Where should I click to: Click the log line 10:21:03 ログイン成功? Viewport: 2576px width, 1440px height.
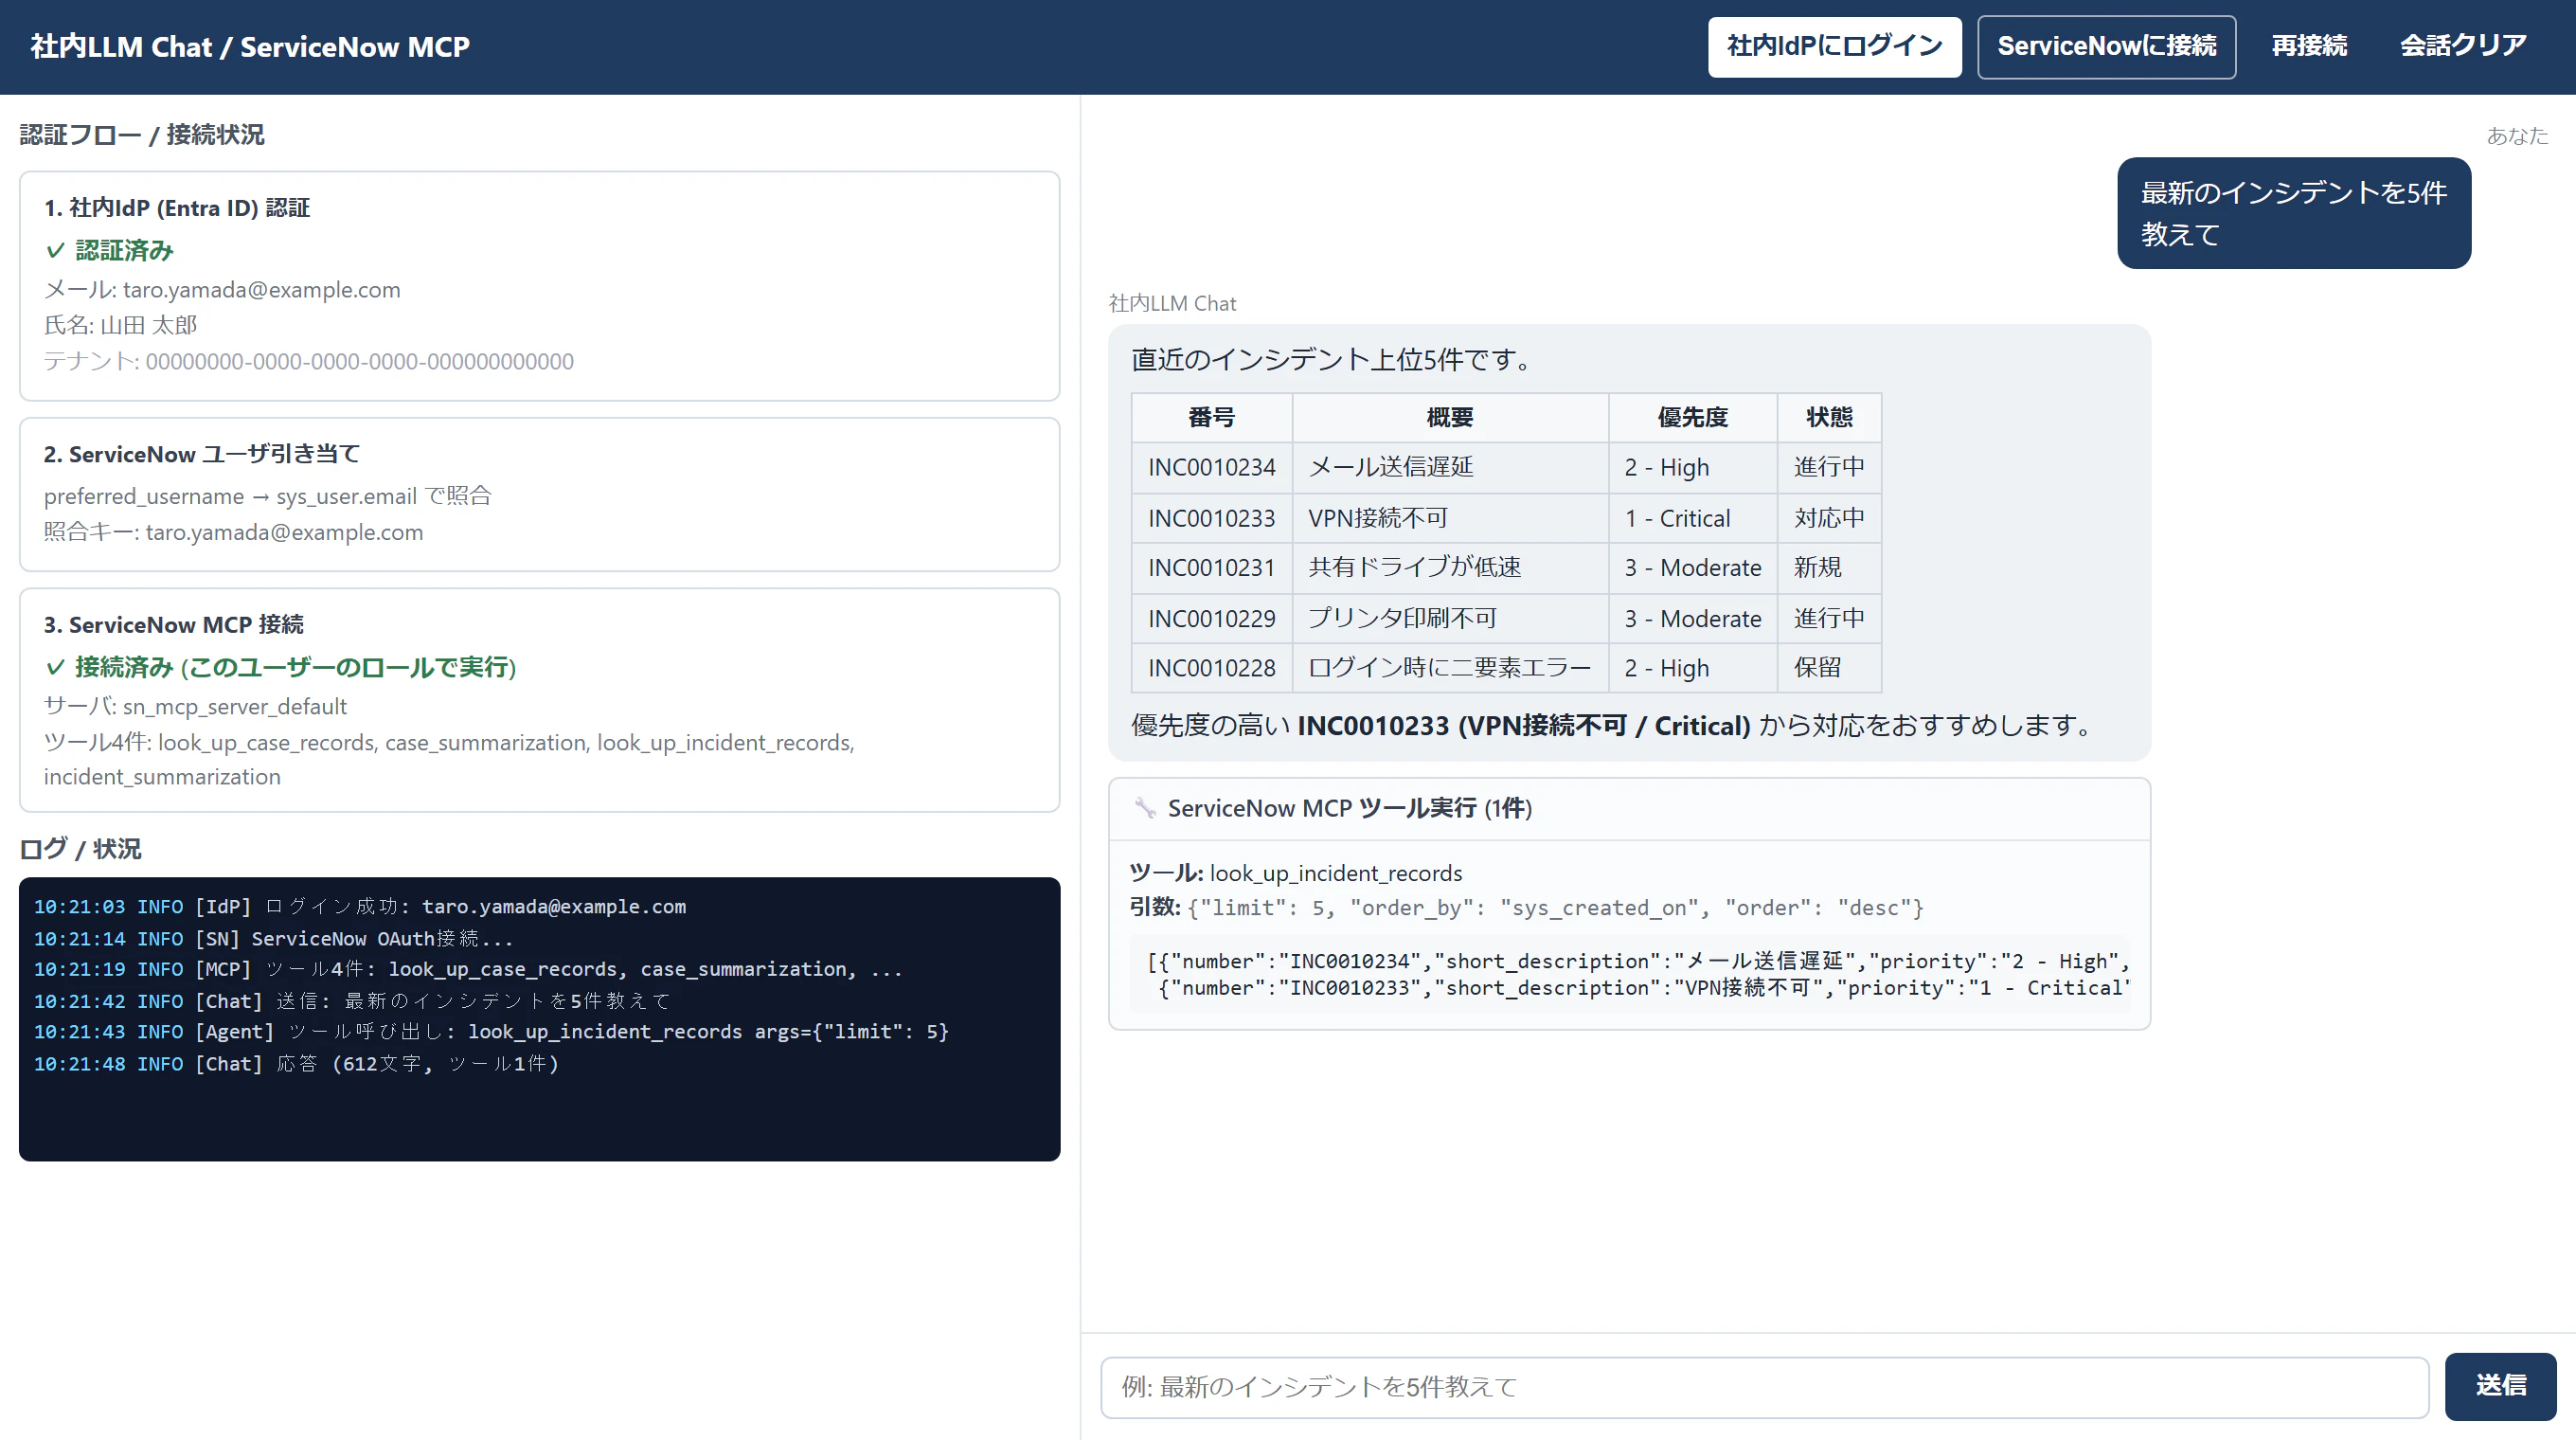pyautogui.click(x=360, y=907)
